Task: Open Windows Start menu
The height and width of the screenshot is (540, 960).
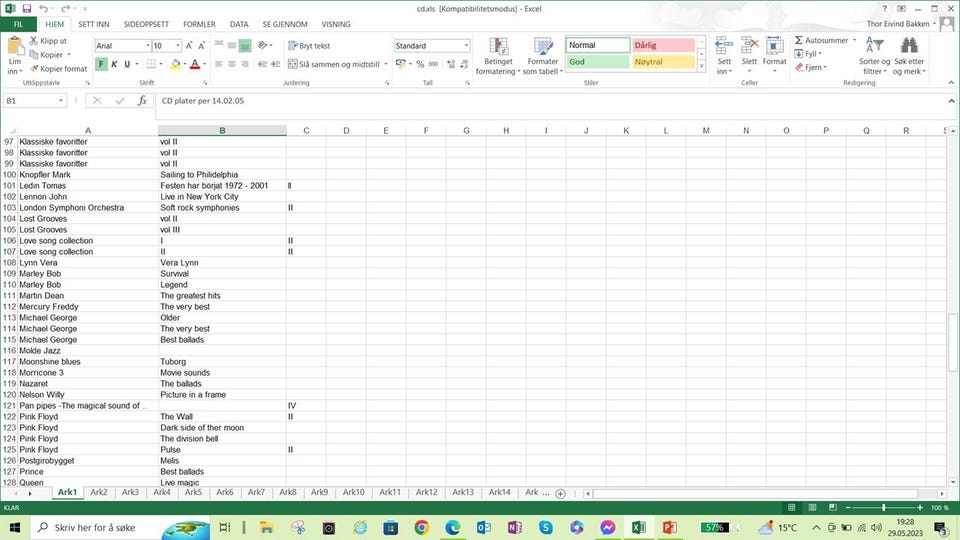Action: click(15, 527)
